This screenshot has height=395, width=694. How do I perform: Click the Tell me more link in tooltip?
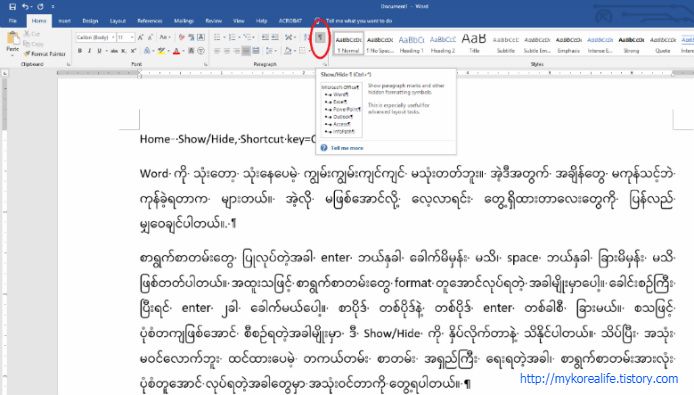pyautogui.click(x=347, y=148)
